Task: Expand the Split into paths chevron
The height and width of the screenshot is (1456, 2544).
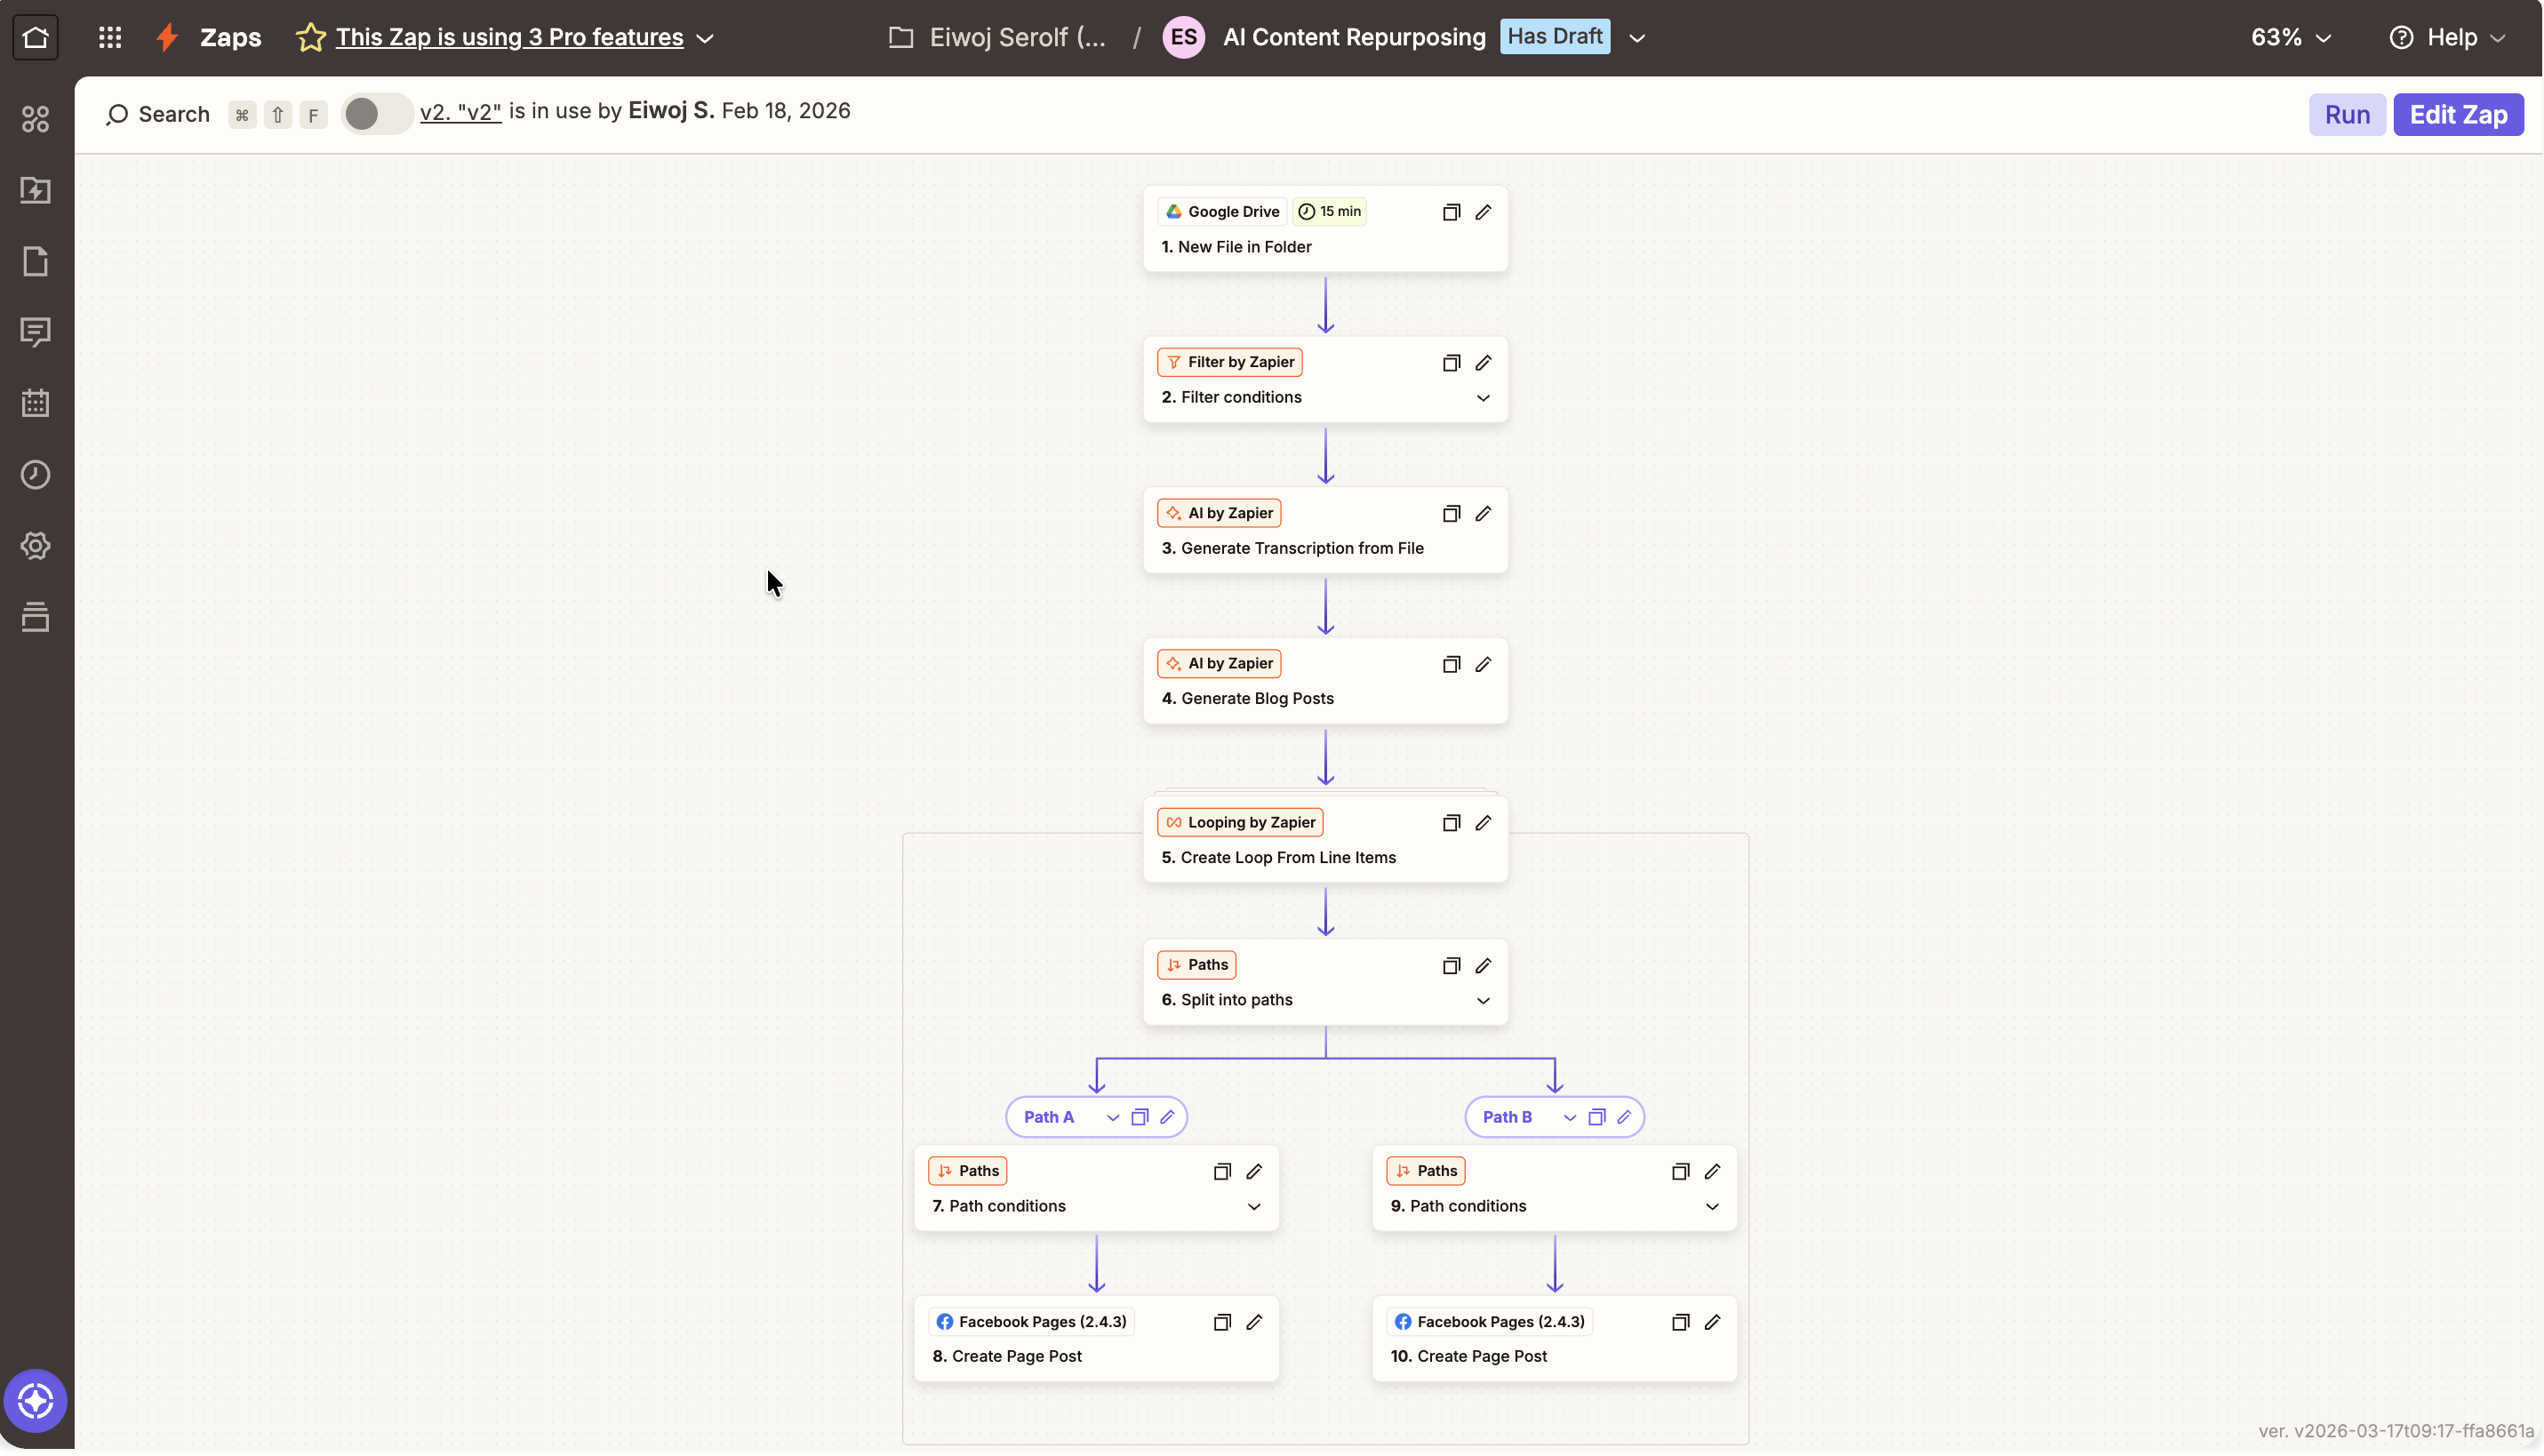Action: click(x=1483, y=1002)
